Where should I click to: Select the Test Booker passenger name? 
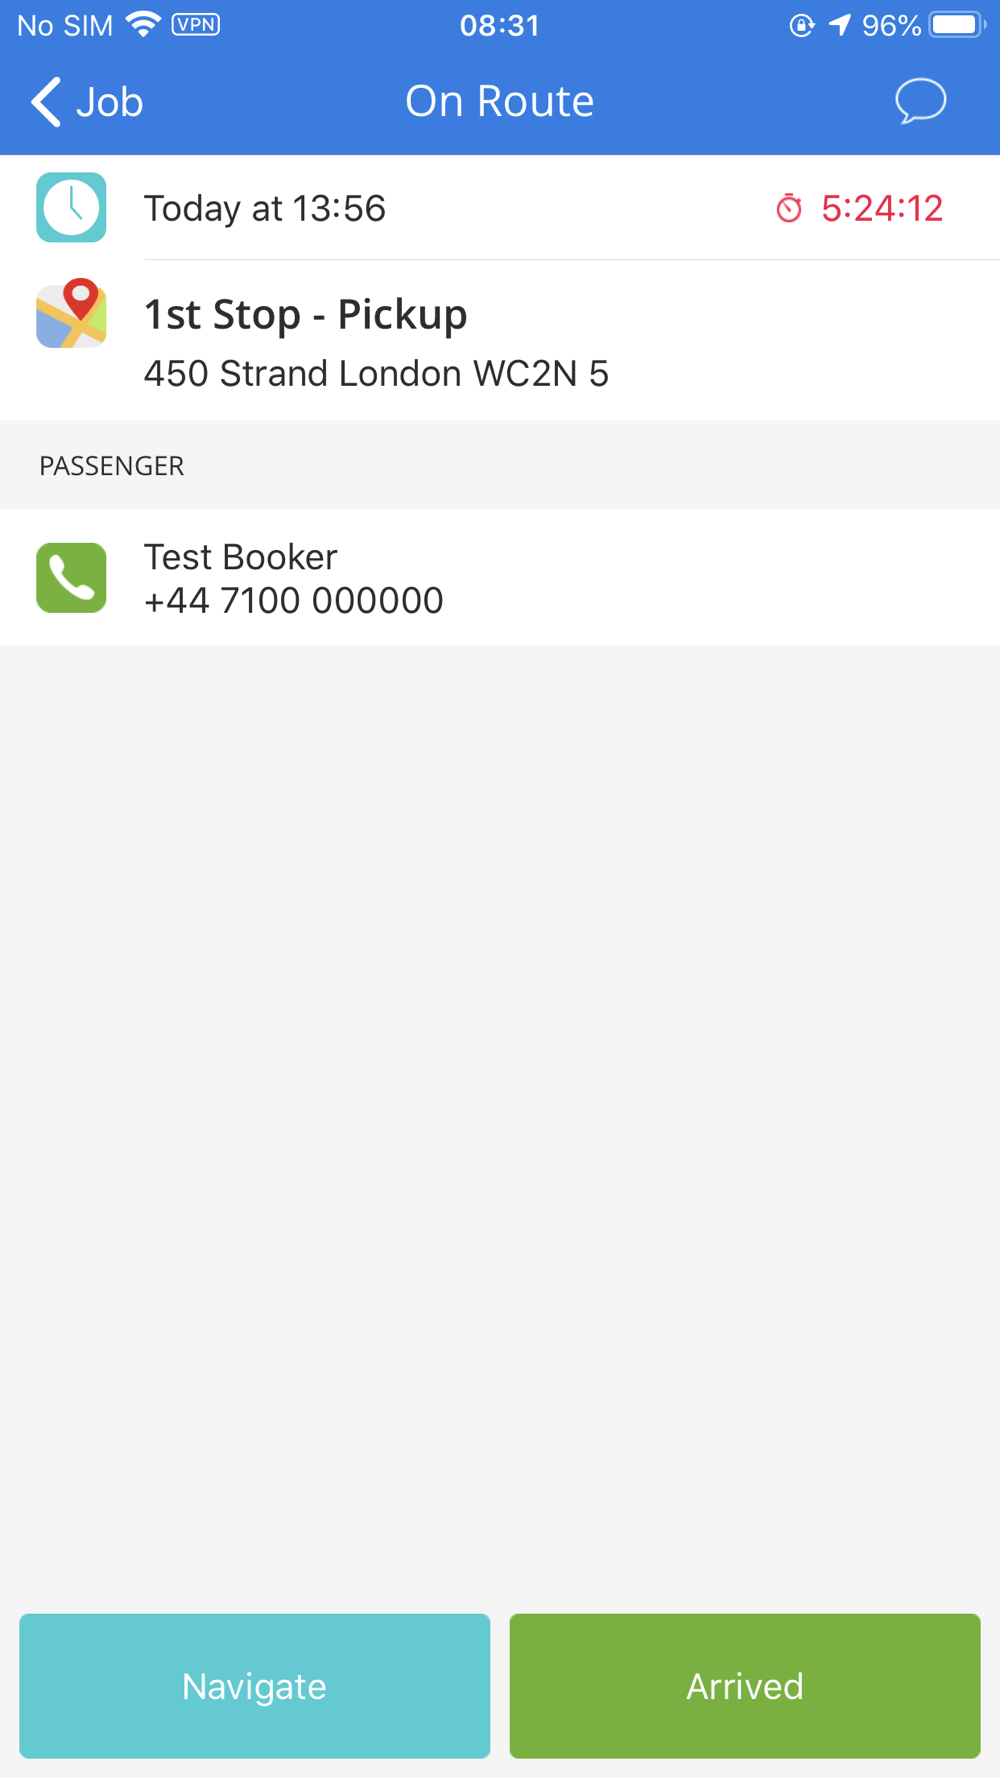coord(241,556)
